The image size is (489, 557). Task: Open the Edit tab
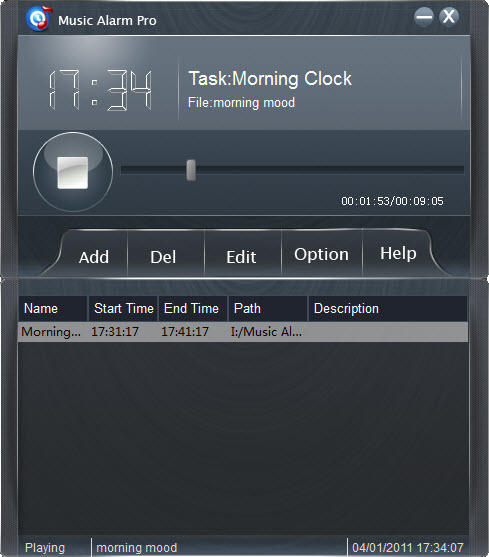pyautogui.click(x=241, y=257)
